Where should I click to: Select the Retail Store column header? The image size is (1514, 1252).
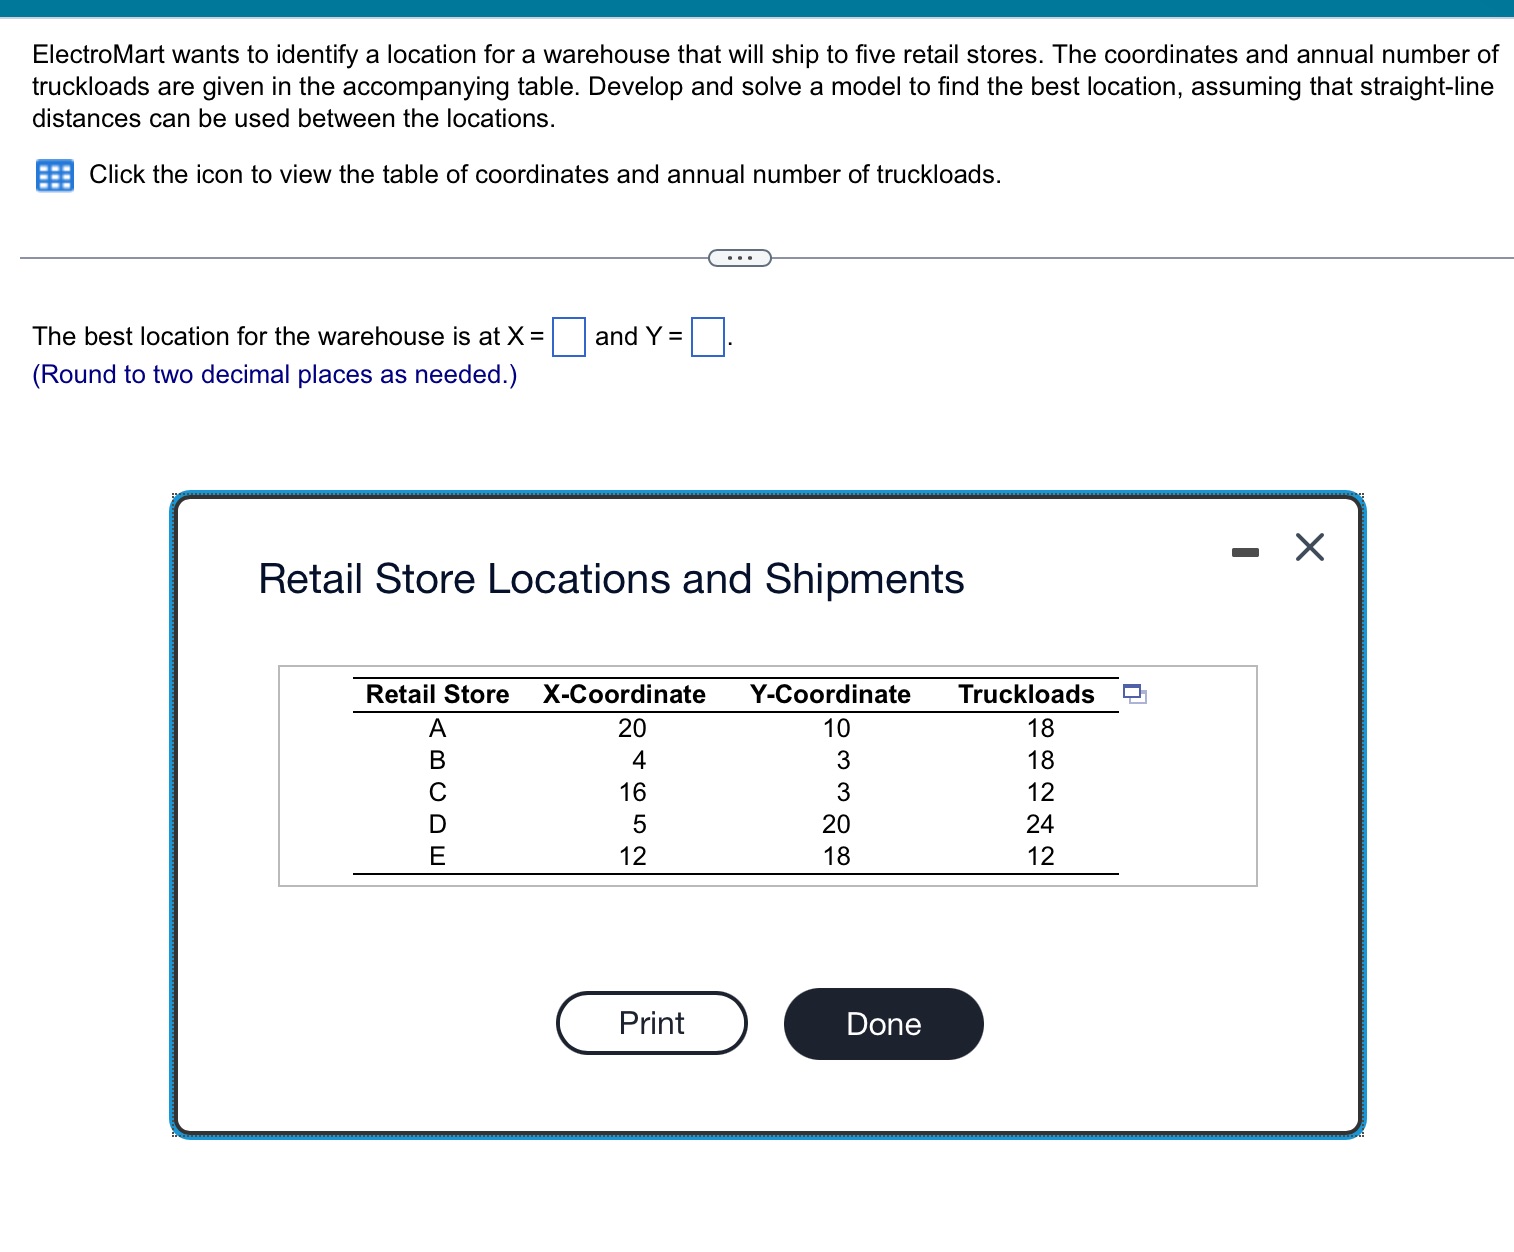point(437,694)
